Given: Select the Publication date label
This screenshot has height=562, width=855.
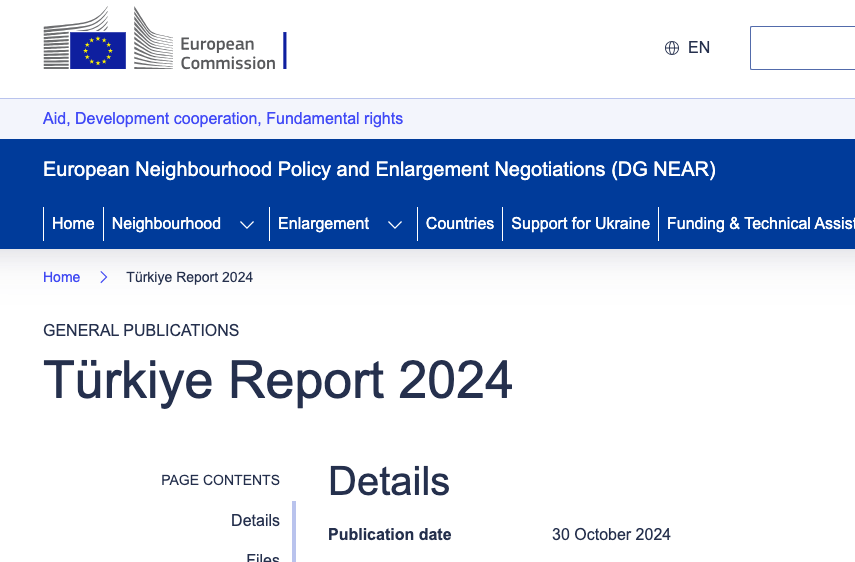Looking at the screenshot, I should coord(390,534).
